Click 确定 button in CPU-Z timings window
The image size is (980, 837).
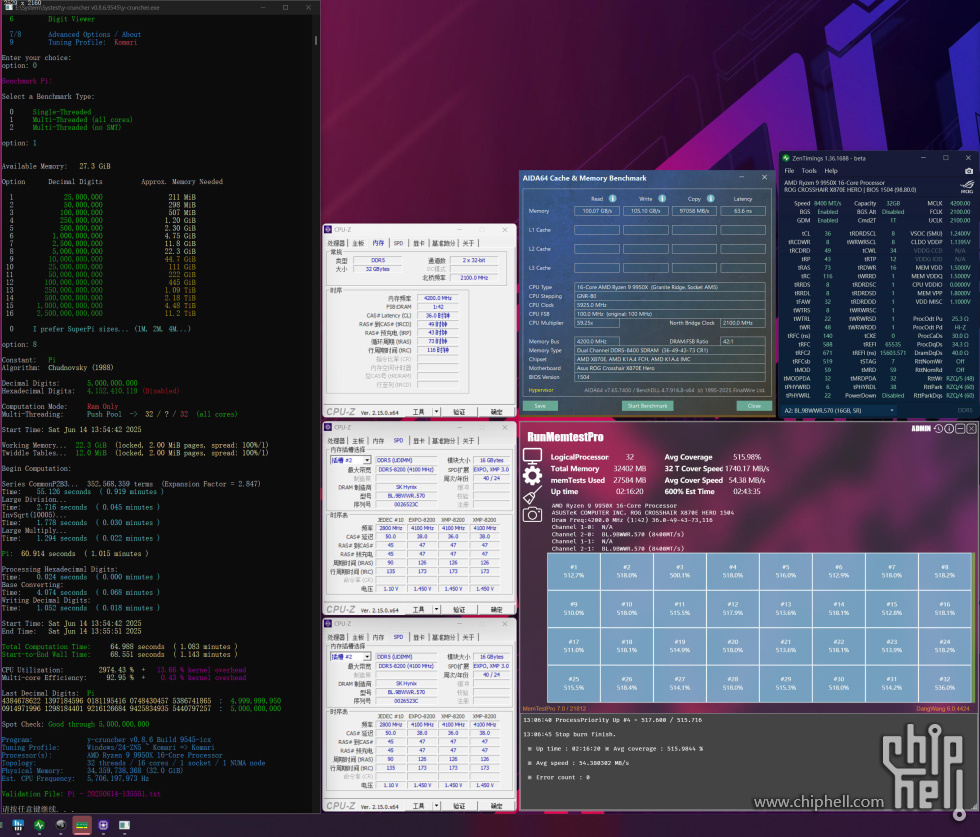click(x=496, y=412)
